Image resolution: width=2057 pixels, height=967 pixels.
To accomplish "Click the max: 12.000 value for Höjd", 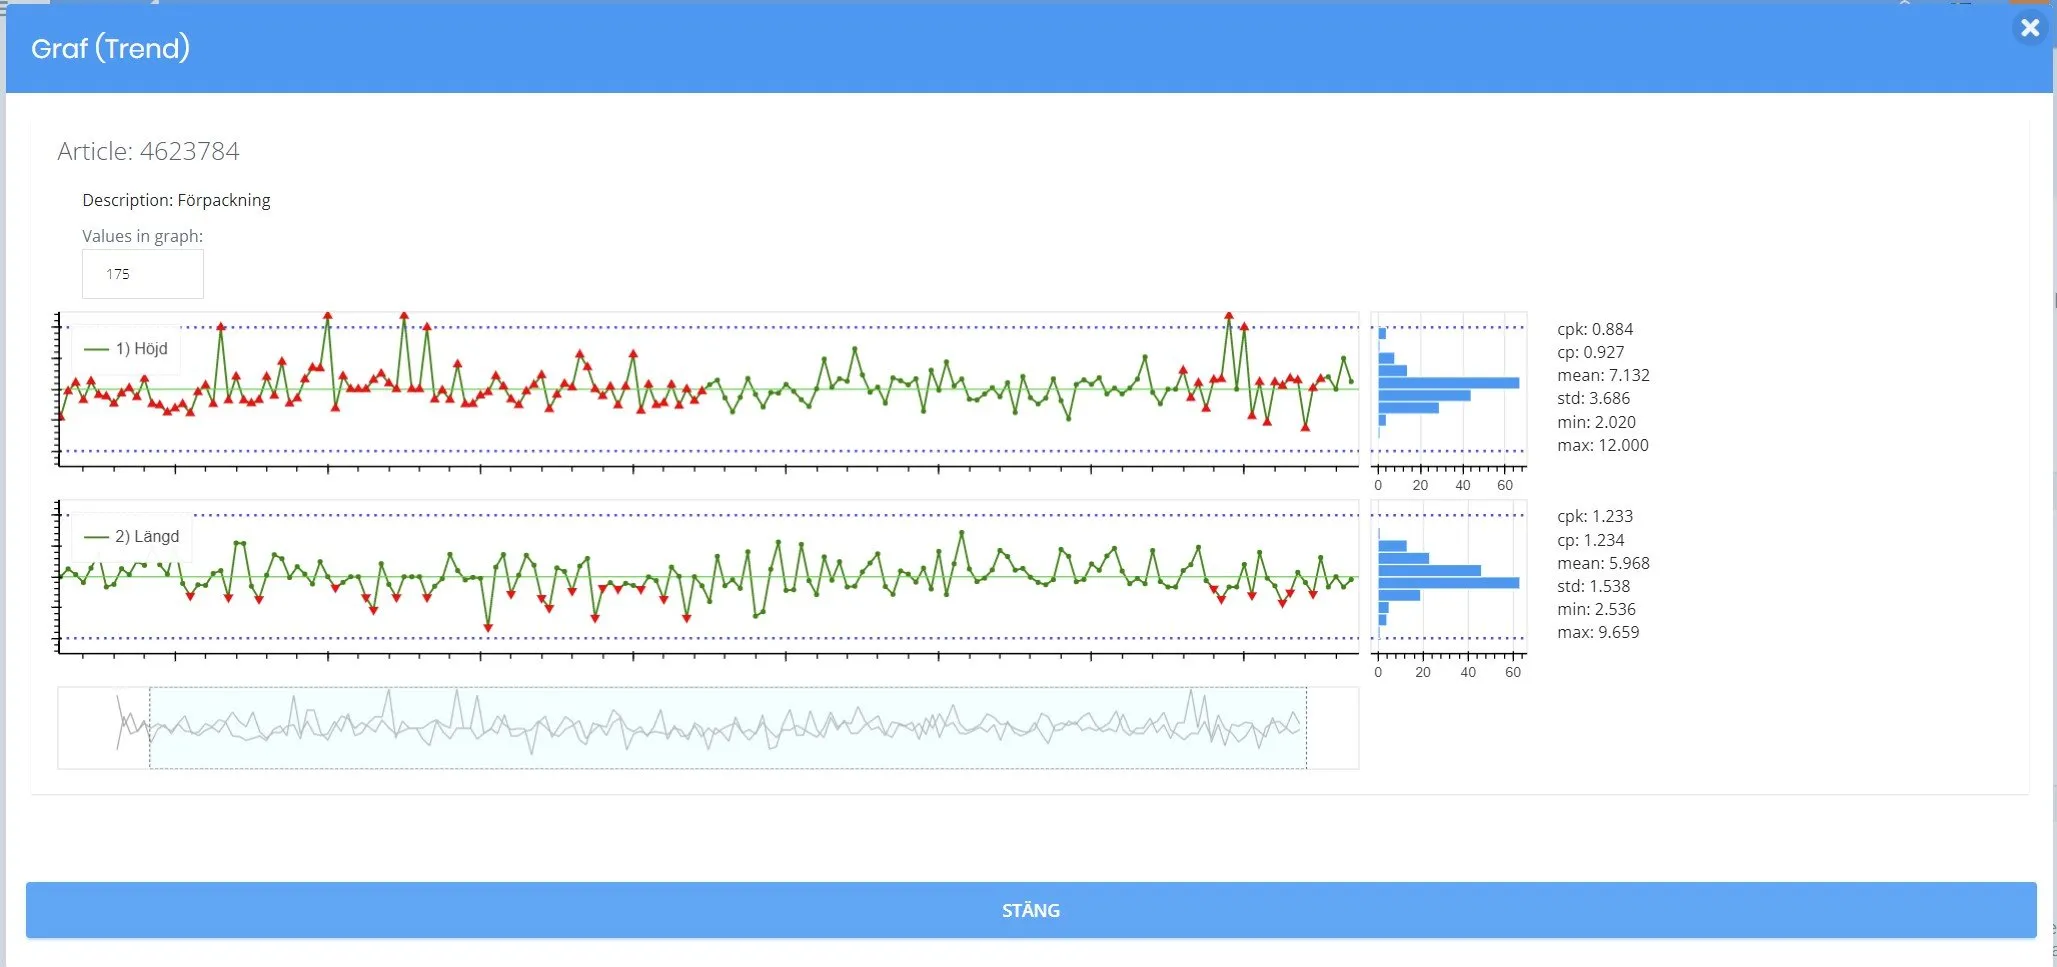I will [1603, 445].
